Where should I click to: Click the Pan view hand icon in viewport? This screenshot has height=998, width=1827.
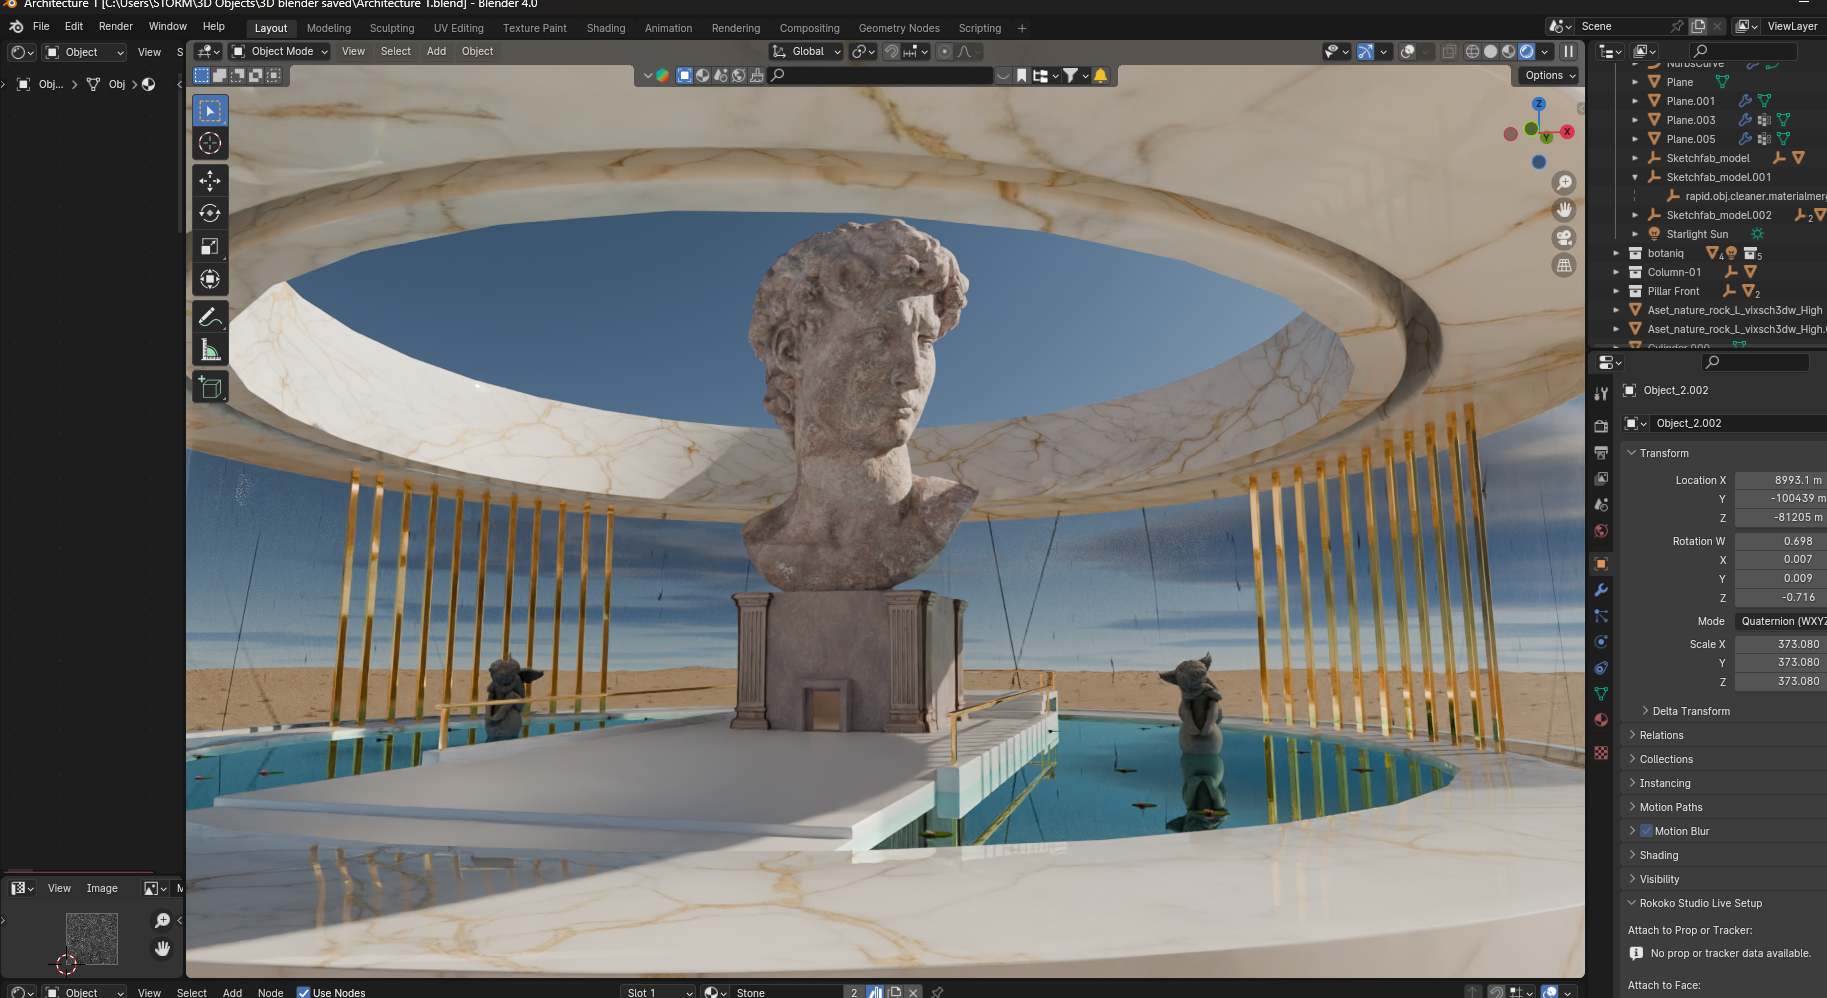[x=1564, y=210]
